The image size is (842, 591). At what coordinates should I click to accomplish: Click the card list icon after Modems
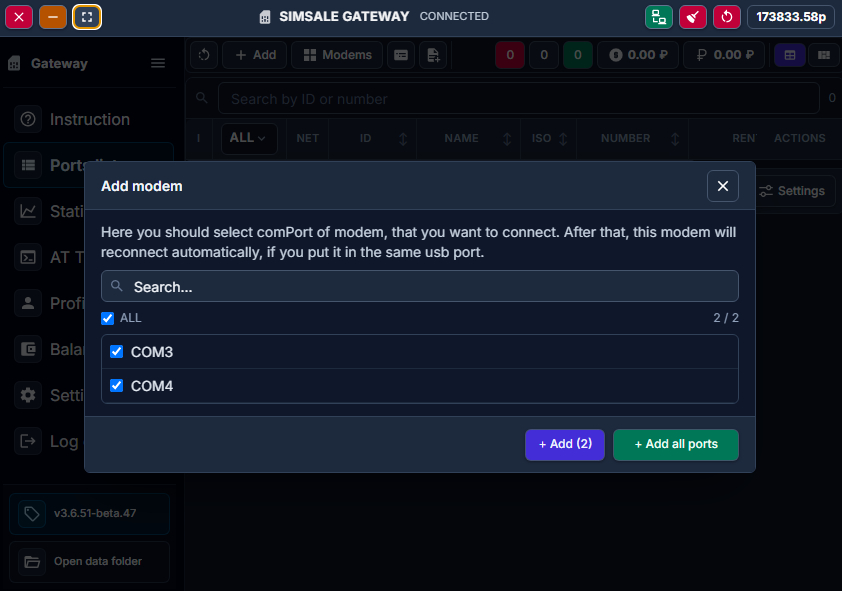[401, 55]
